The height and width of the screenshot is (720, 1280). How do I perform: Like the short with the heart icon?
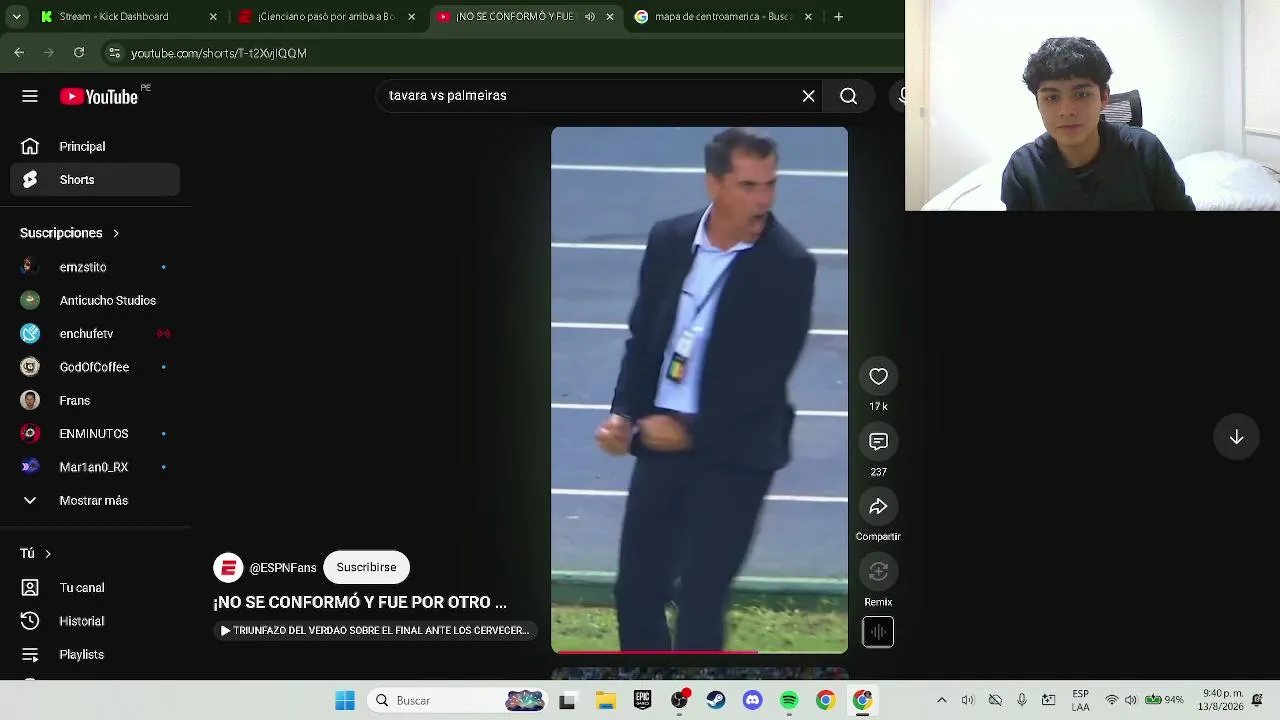tap(878, 376)
